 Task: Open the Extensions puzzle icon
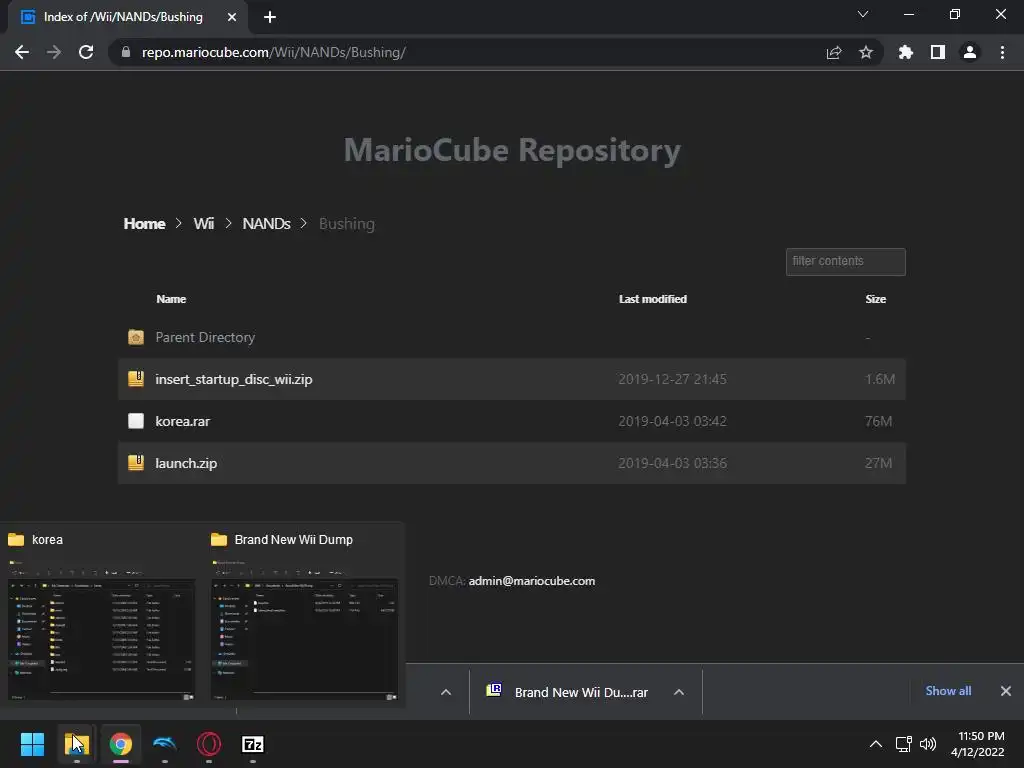click(905, 52)
